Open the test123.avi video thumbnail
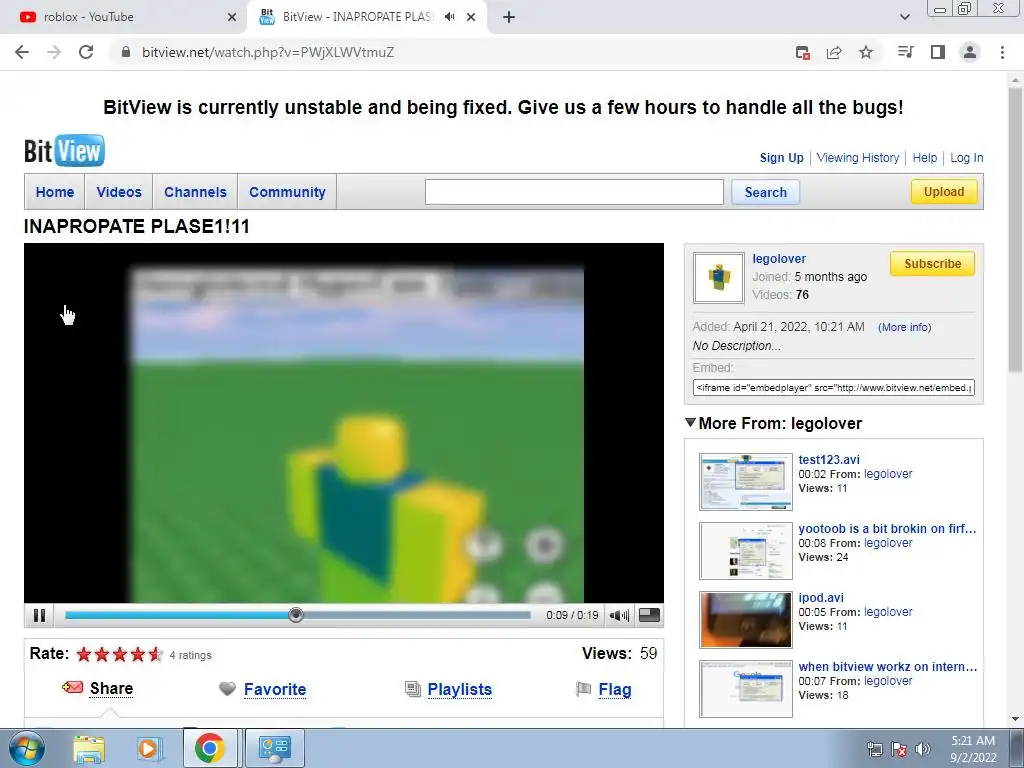The image size is (1024, 768). click(746, 482)
